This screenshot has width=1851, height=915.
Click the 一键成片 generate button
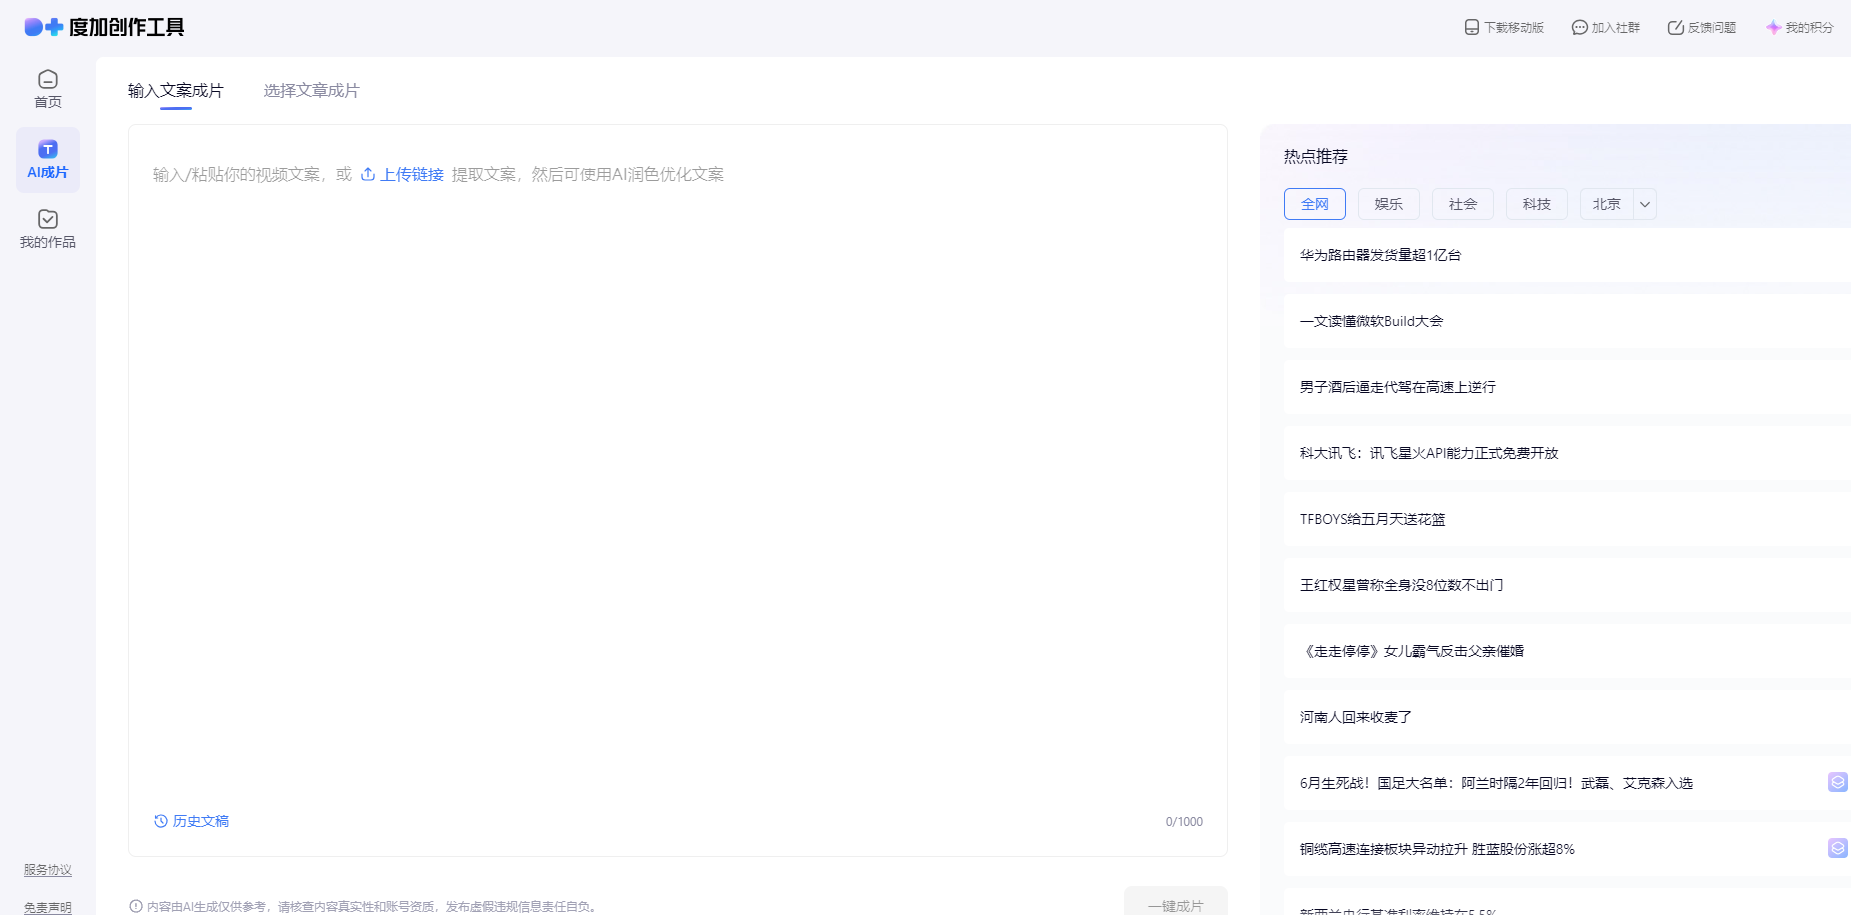[1175, 905]
